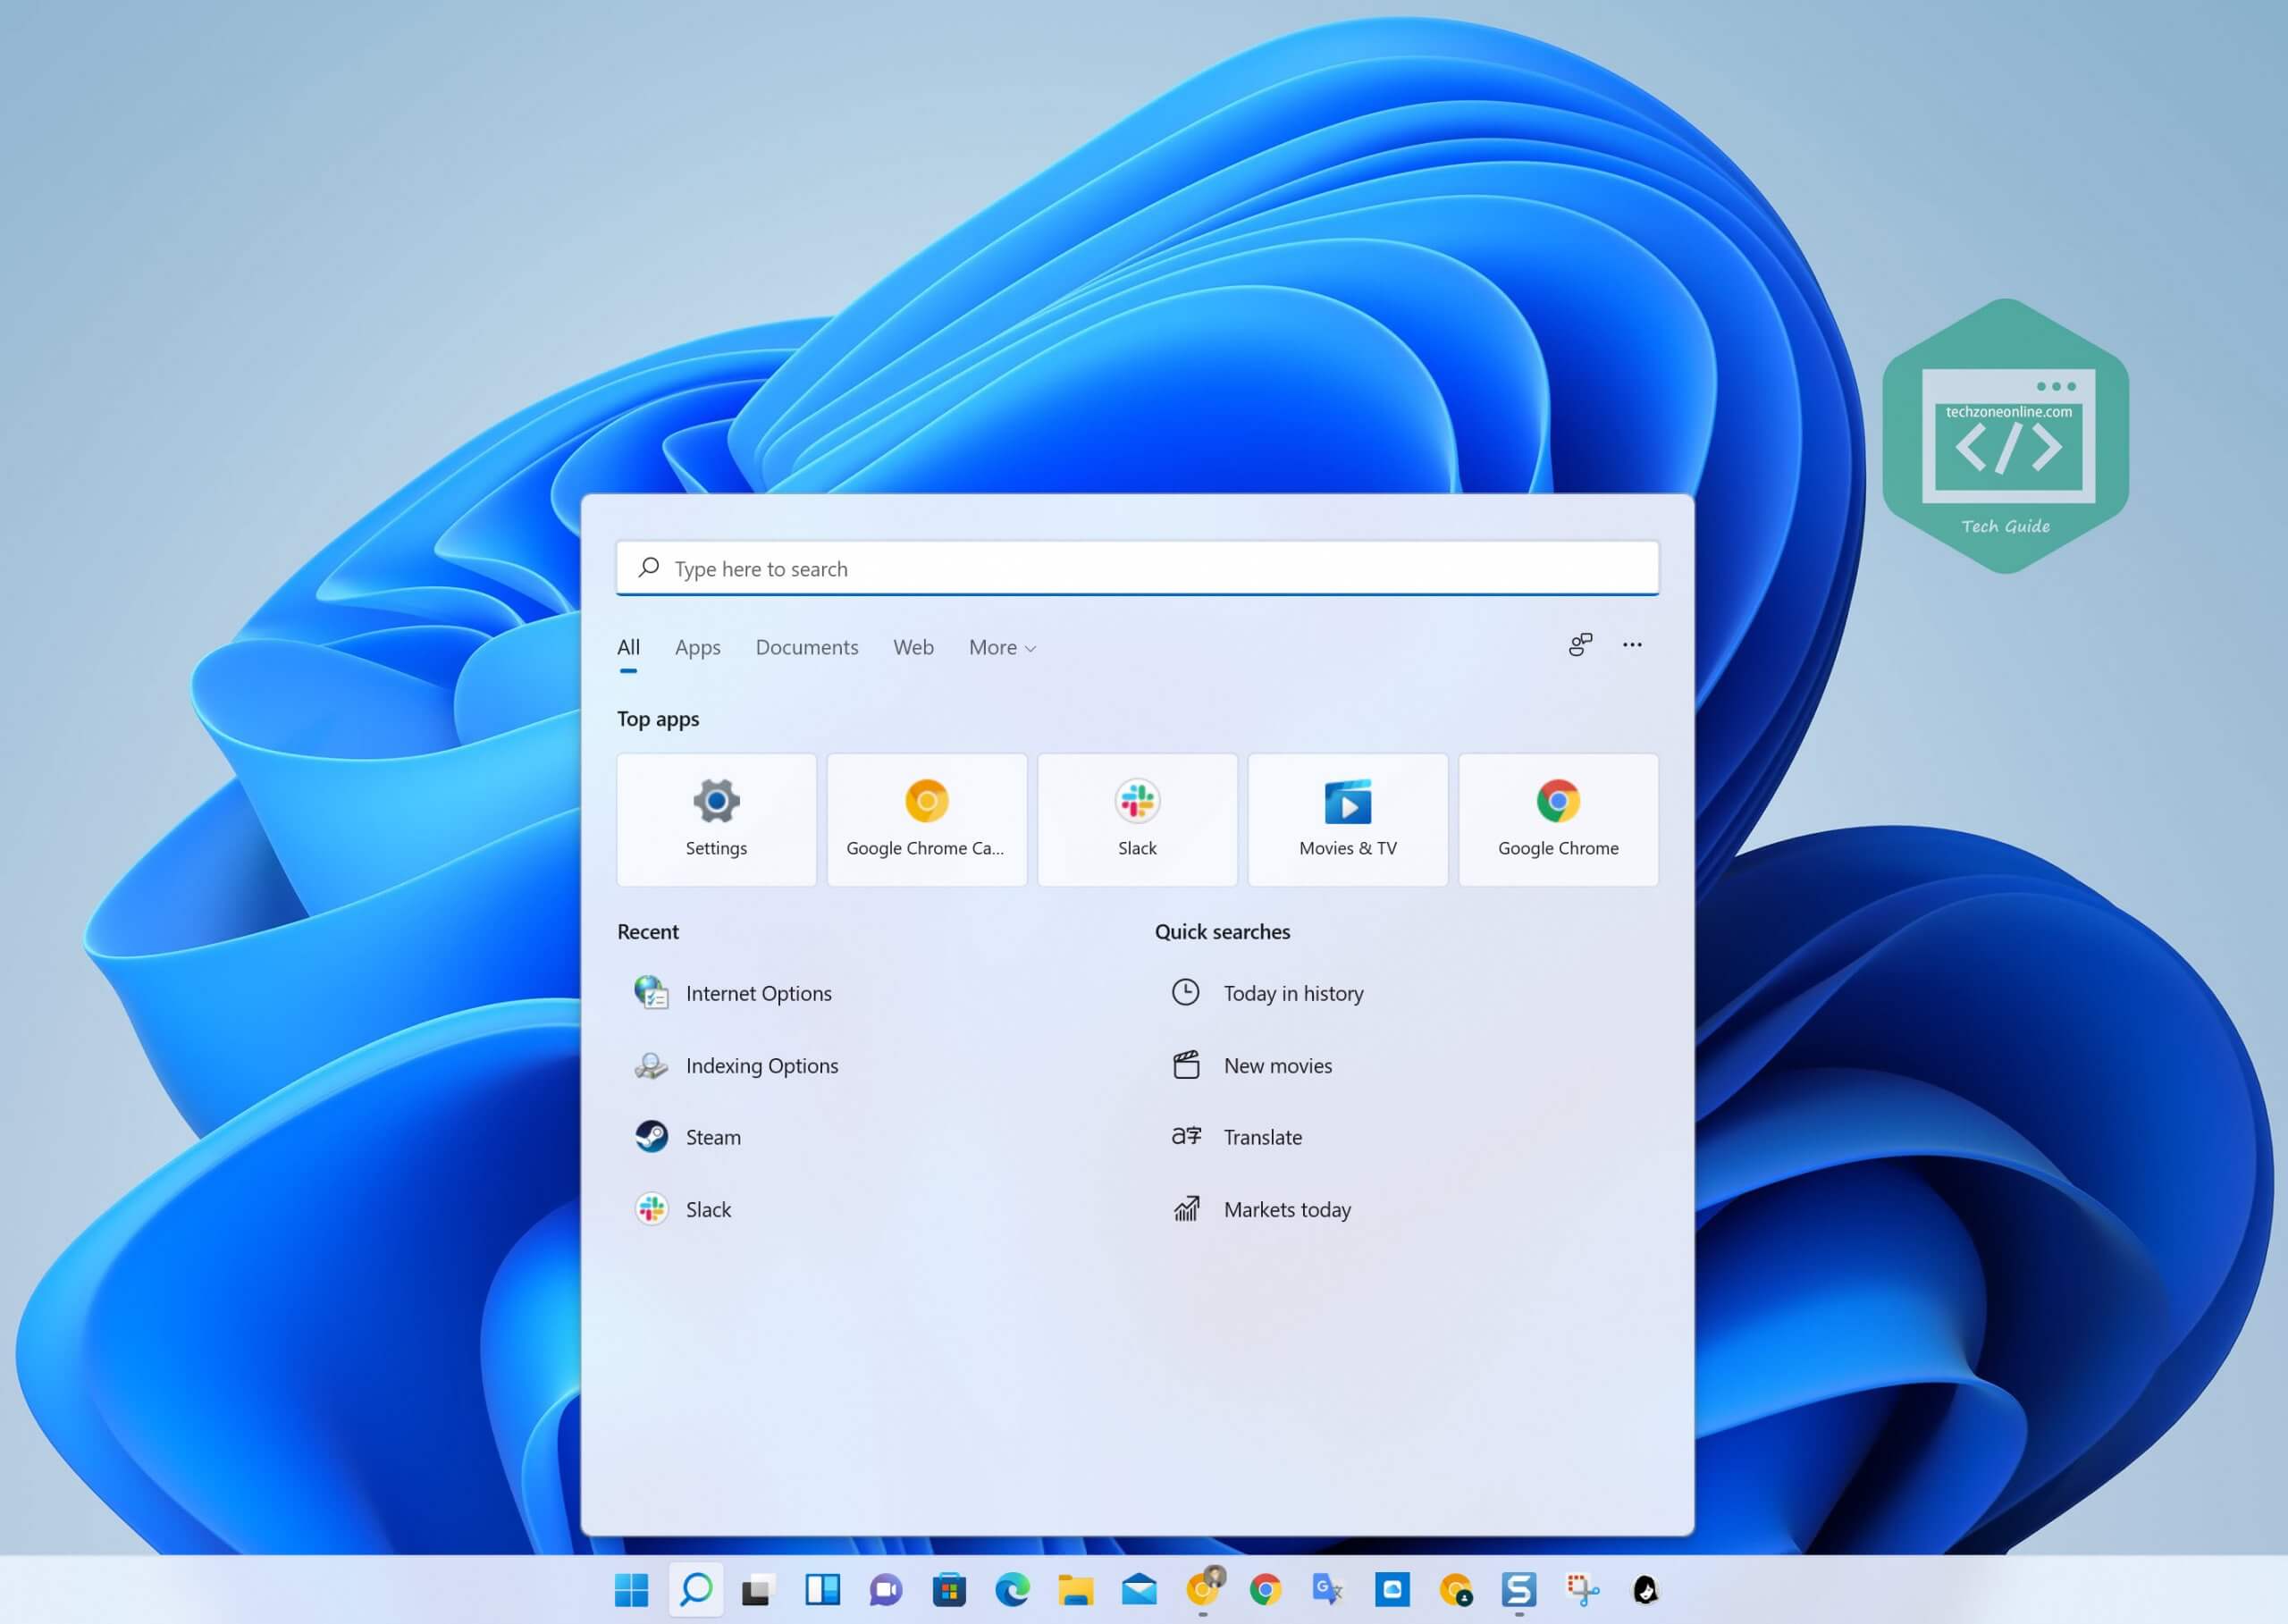The image size is (2288, 1624).
Task: Open the account sharing options icon
Action: pos(1579,645)
